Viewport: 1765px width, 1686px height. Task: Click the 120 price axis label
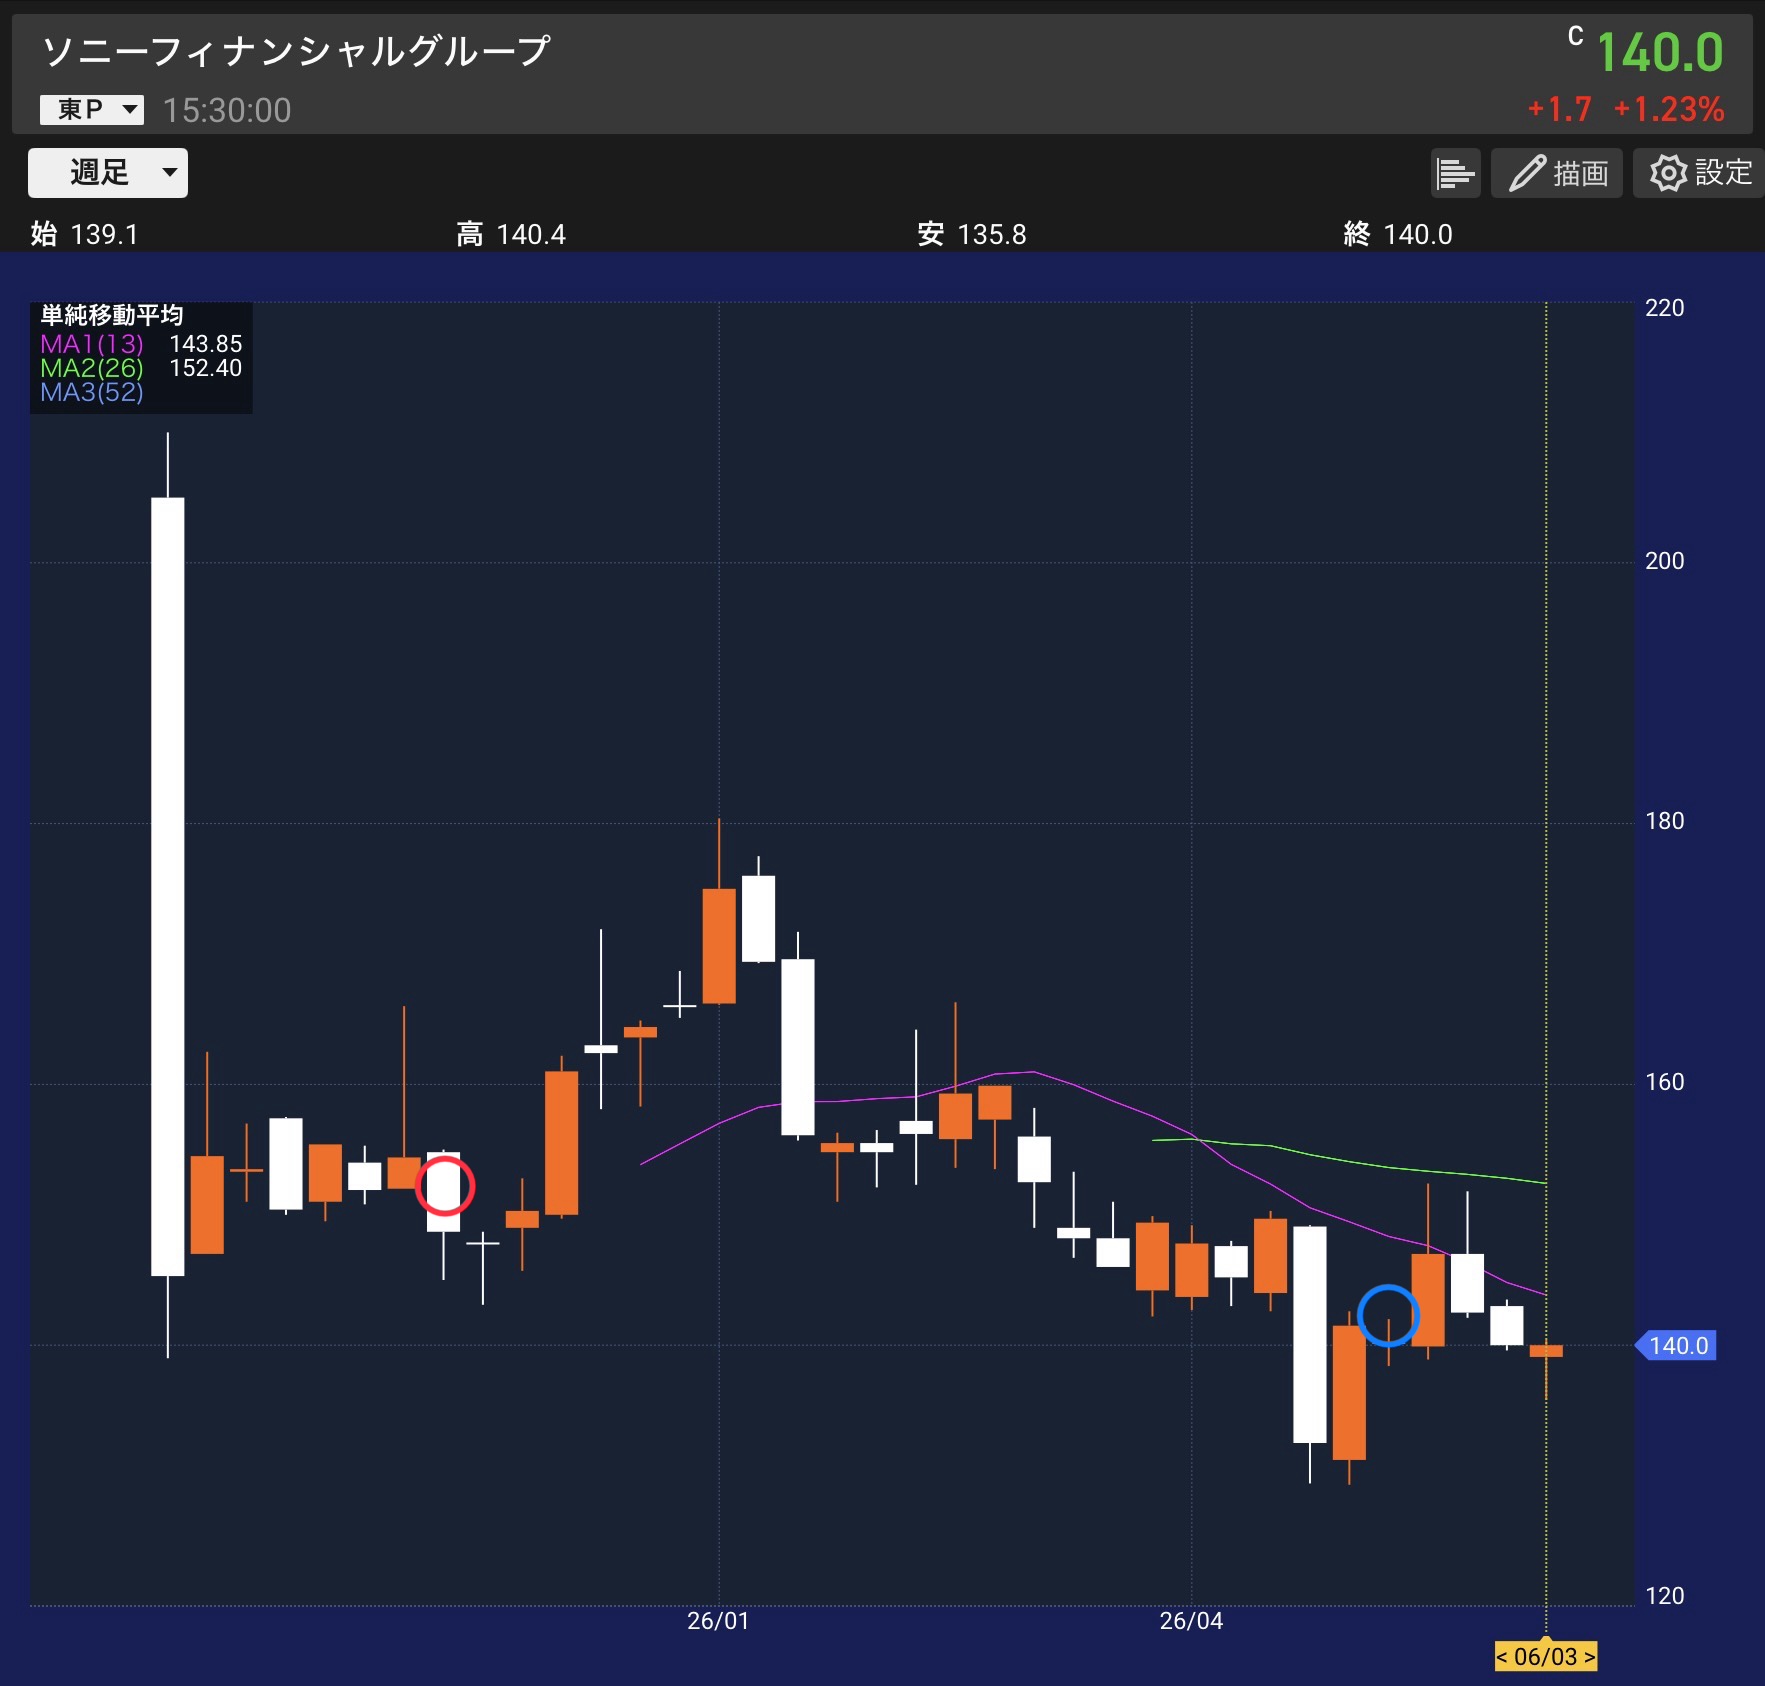pos(1665,1596)
